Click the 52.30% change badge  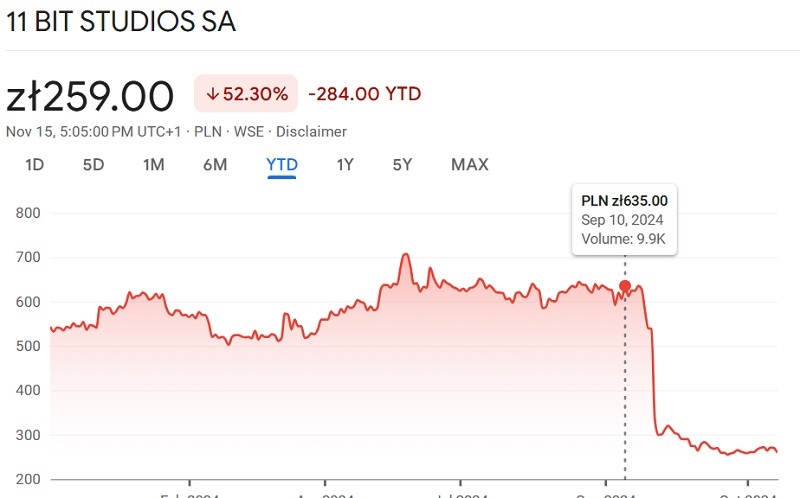tap(246, 95)
